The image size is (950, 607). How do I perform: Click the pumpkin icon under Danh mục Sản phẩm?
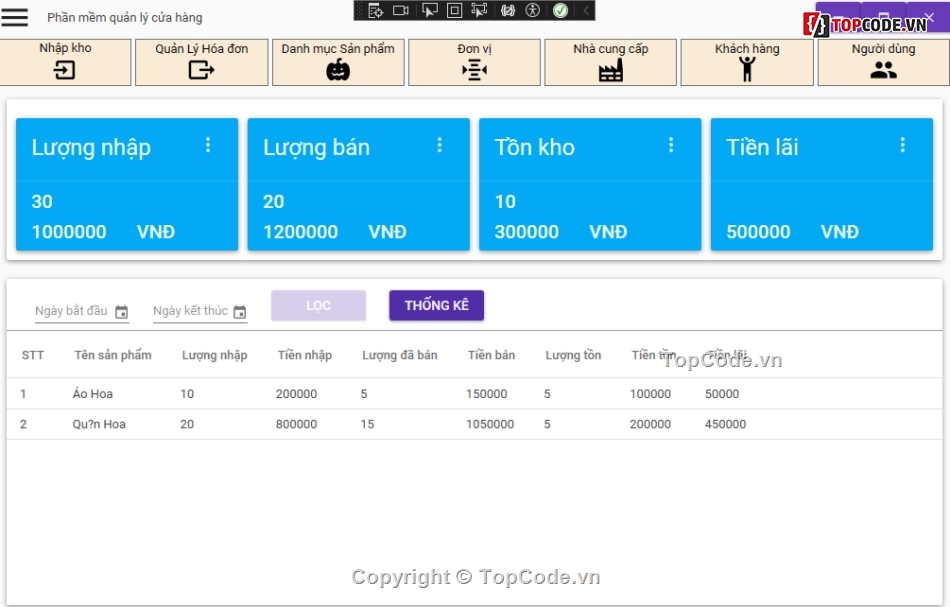tap(338, 71)
